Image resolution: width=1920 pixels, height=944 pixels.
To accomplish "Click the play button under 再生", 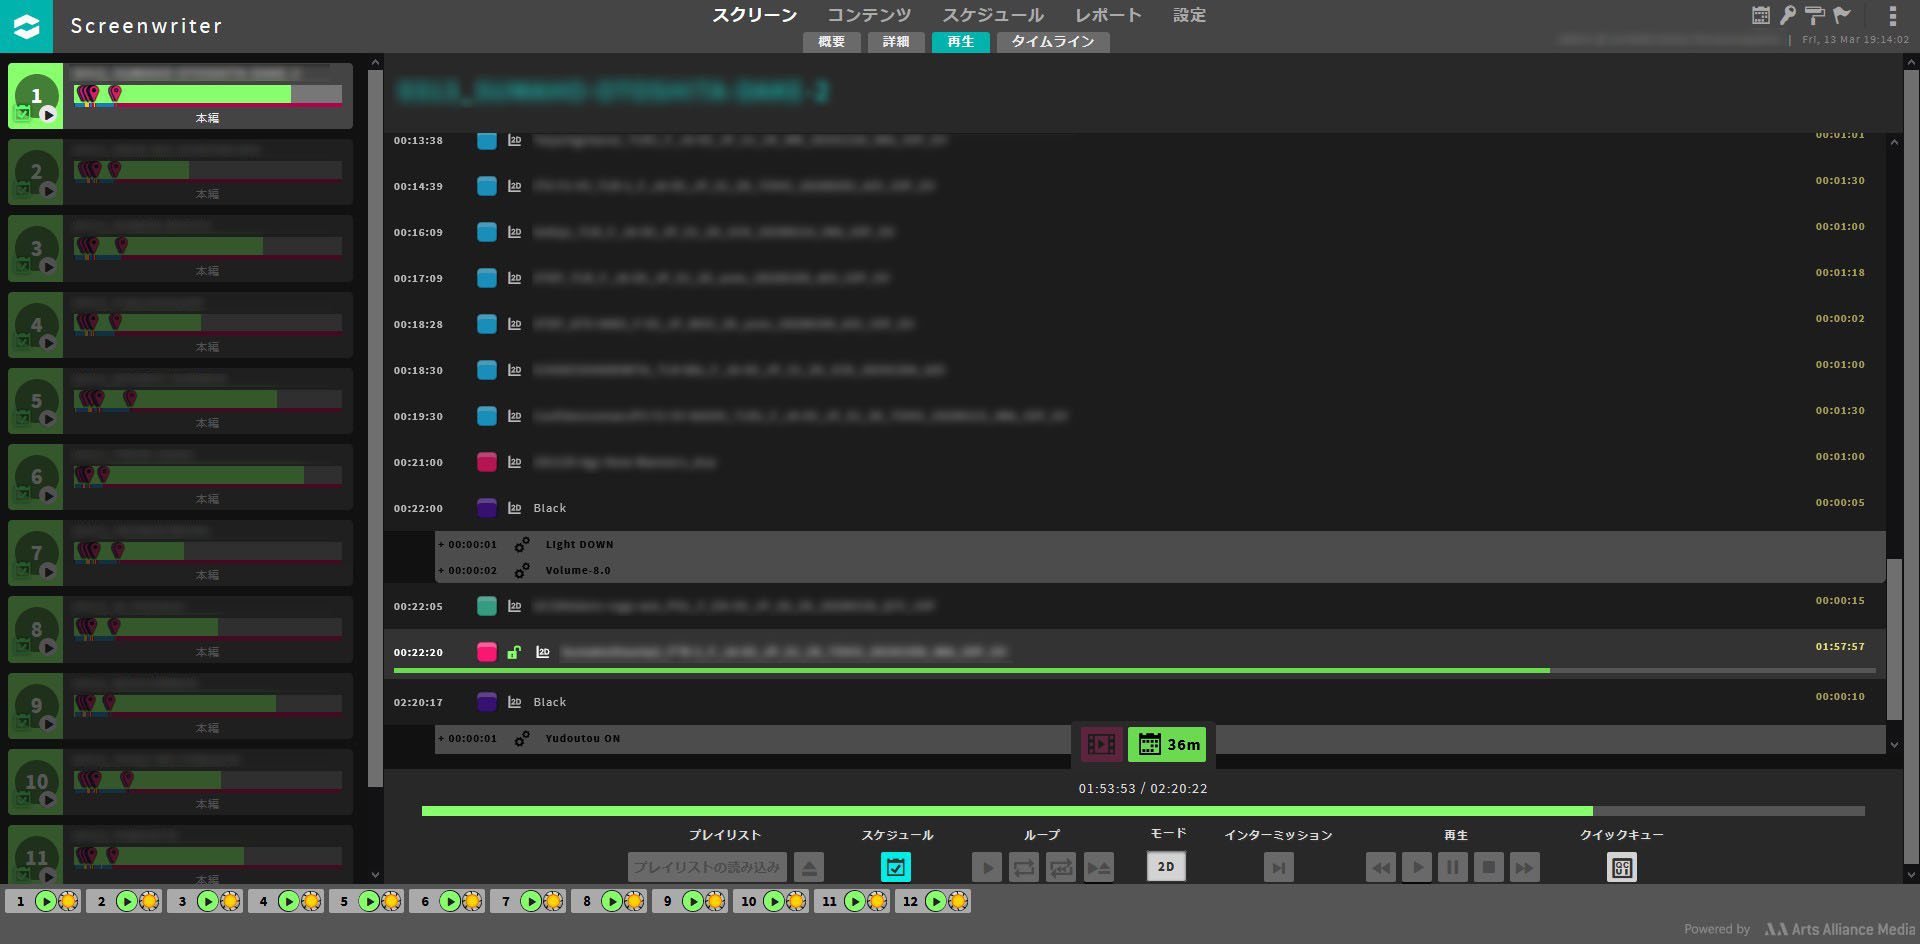I will (x=1417, y=867).
